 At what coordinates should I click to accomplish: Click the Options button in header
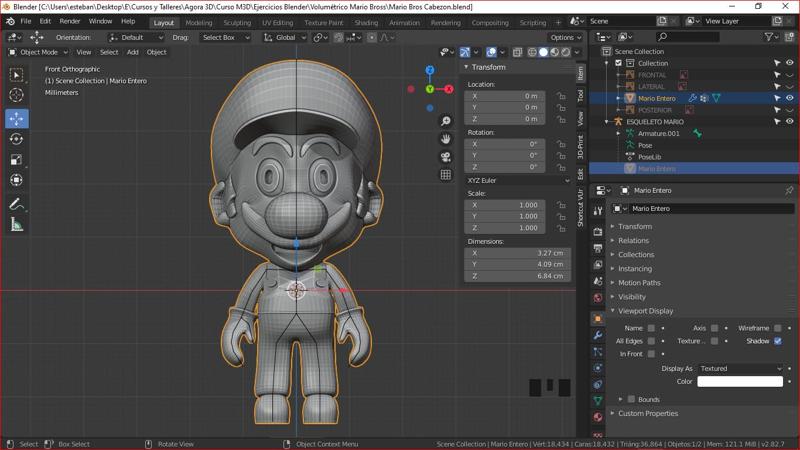pyautogui.click(x=562, y=37)
